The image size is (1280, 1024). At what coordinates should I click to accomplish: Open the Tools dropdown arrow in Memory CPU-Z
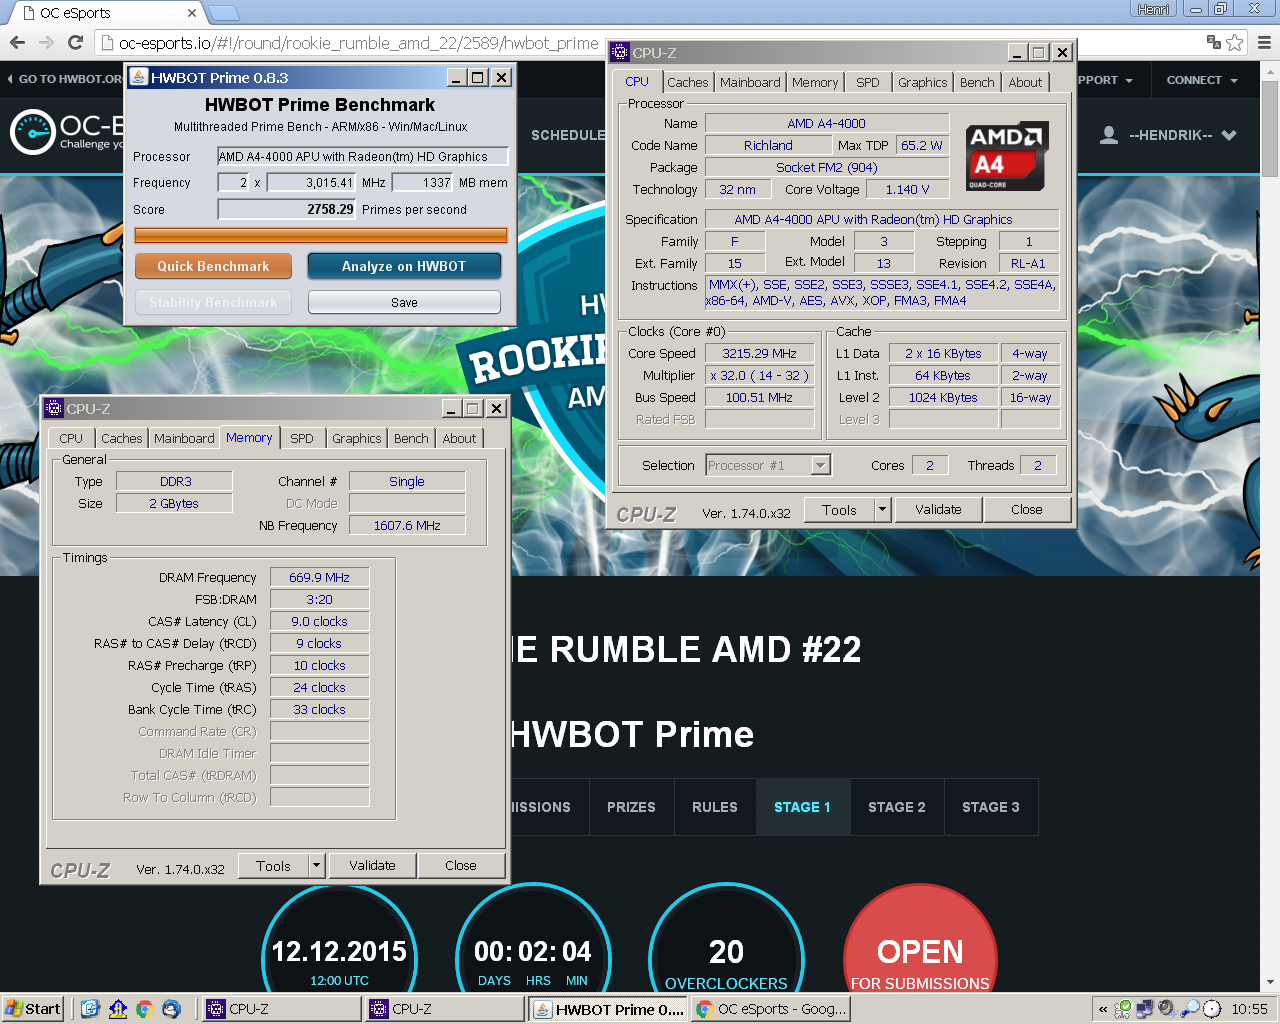point(316,866)
